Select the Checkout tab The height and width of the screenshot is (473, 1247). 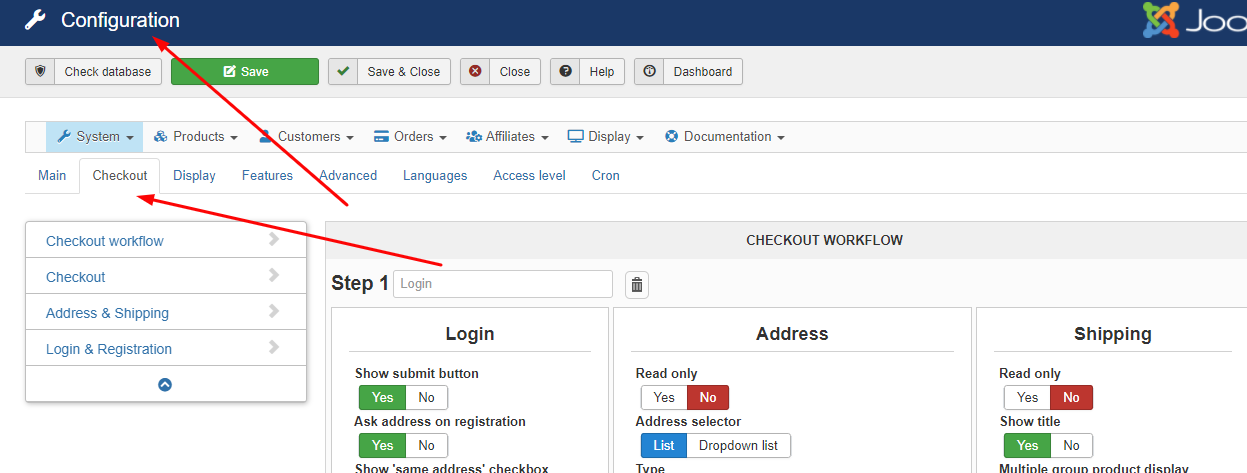pos(120,175)
